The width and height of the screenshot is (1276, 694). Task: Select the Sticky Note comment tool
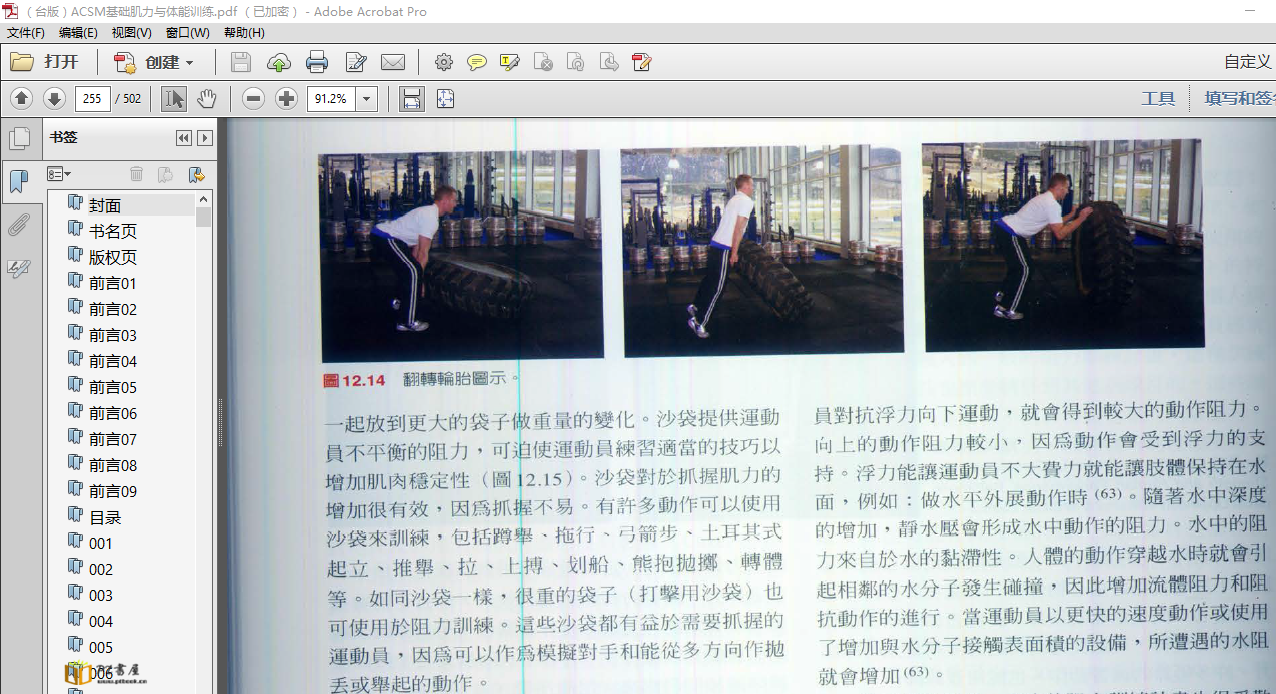(477, 62)
